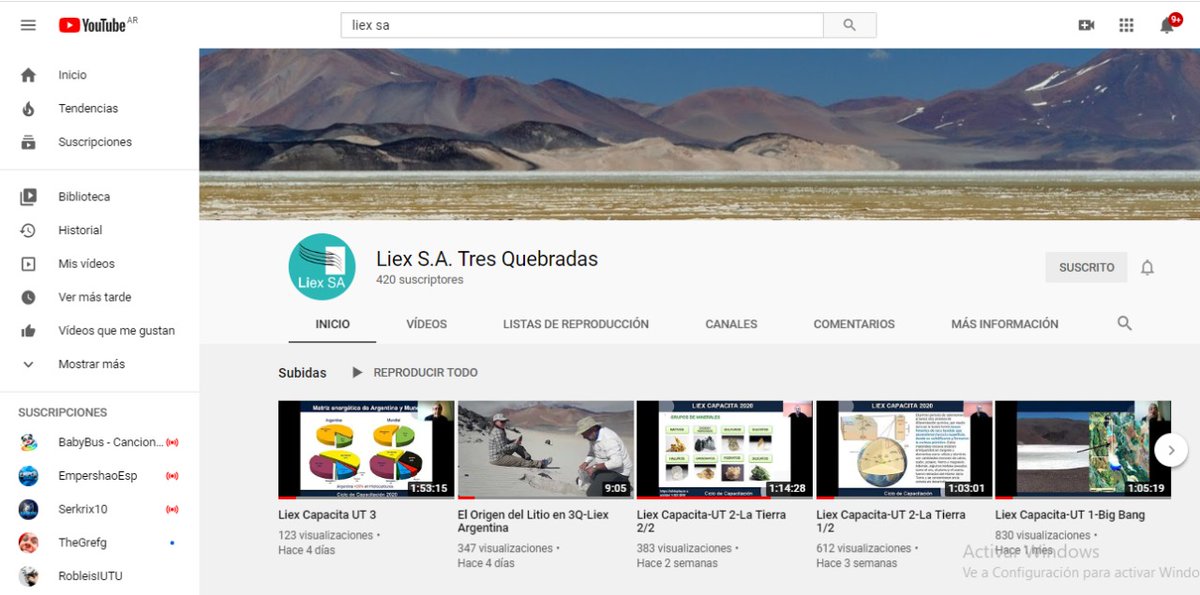Click the TheGrefg channel avatar
This screenshot has height=595, width=1200.
tap(28, 543)
